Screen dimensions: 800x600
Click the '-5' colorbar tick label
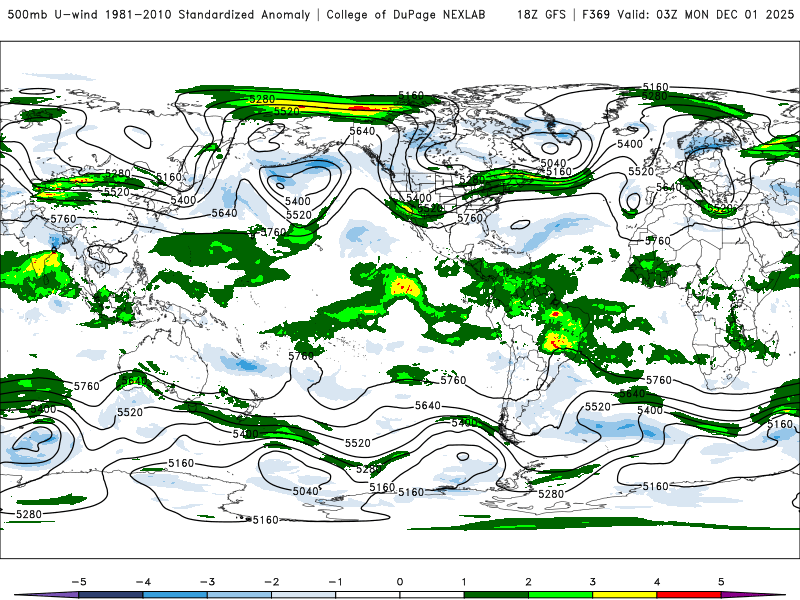[x=79, y=582]
